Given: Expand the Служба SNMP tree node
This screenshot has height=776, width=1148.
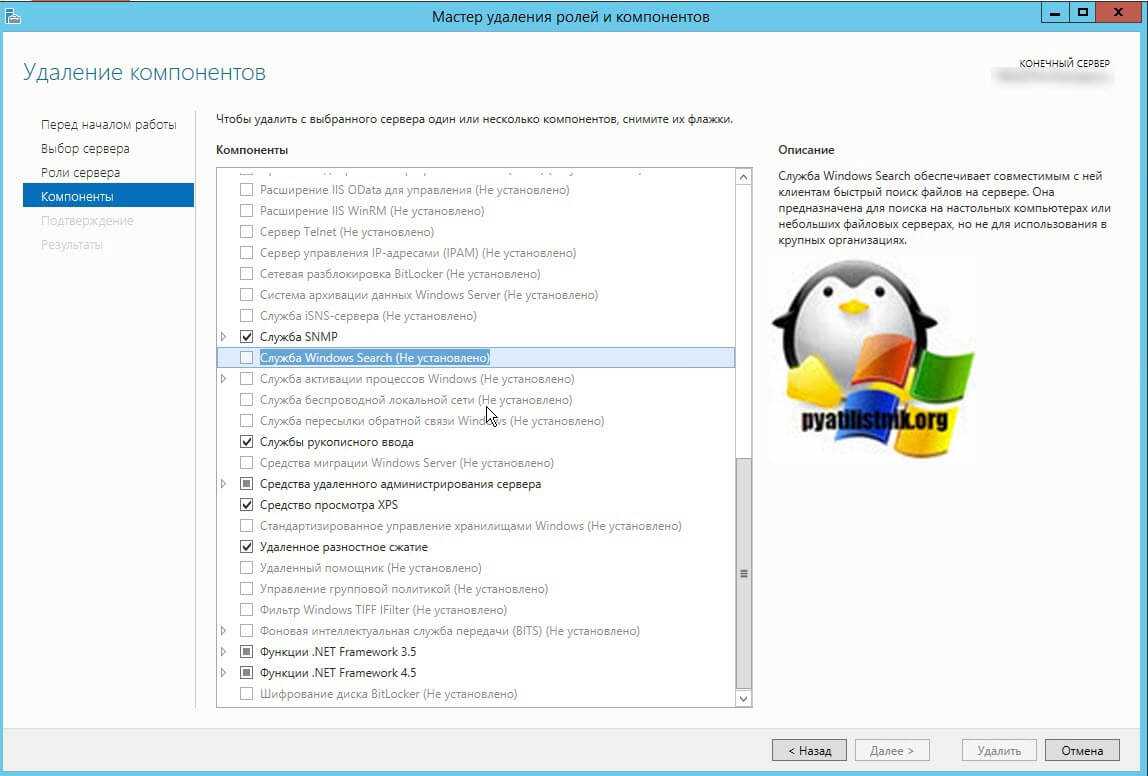Looking at the screenshot, I should coord(224,337).
